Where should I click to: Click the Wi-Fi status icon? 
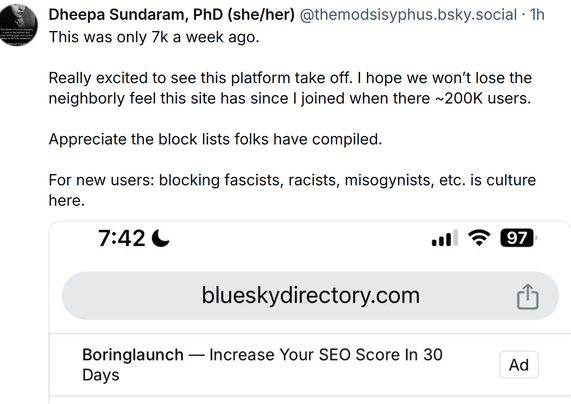coord(479,238)
